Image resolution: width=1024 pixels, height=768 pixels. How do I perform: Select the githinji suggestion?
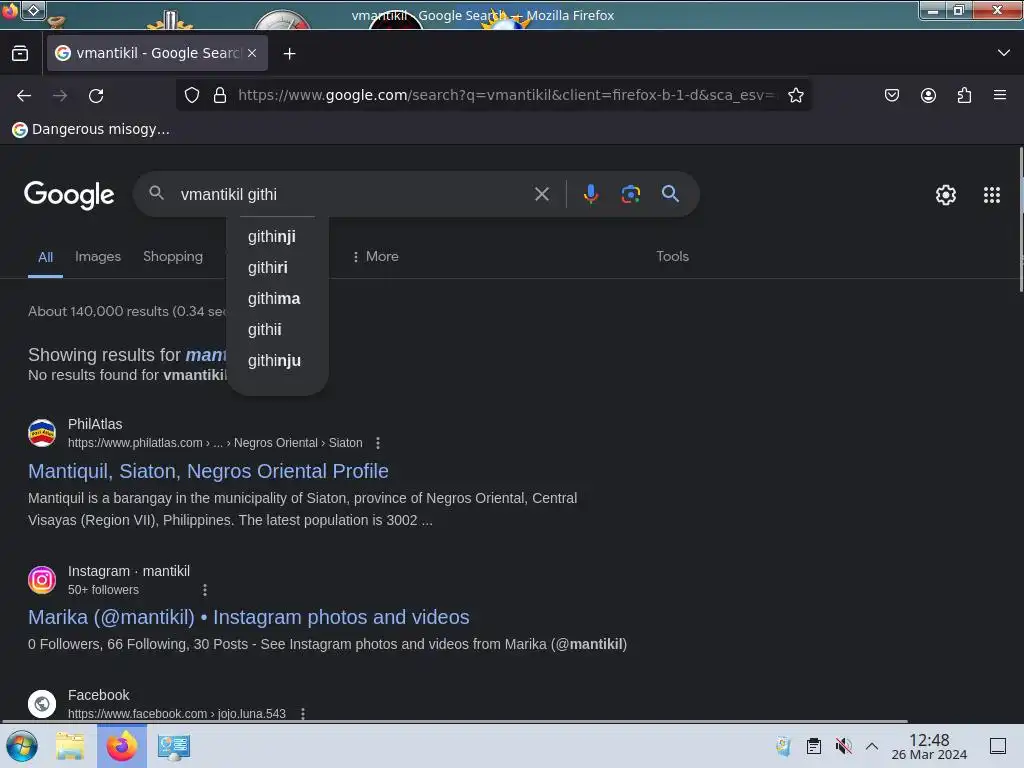(272, 236)
